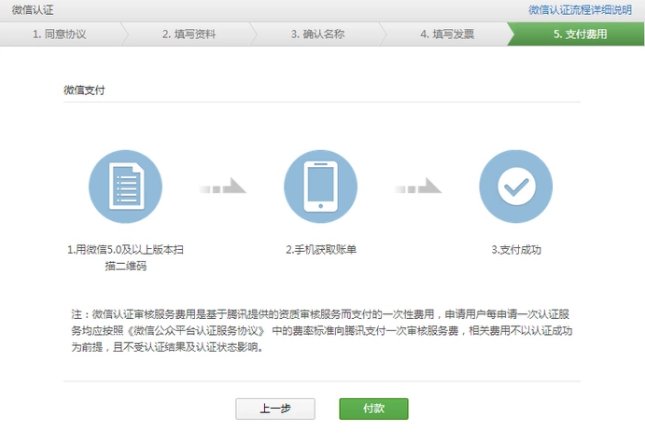Click the 微信认证 title text

click(32, 10)
